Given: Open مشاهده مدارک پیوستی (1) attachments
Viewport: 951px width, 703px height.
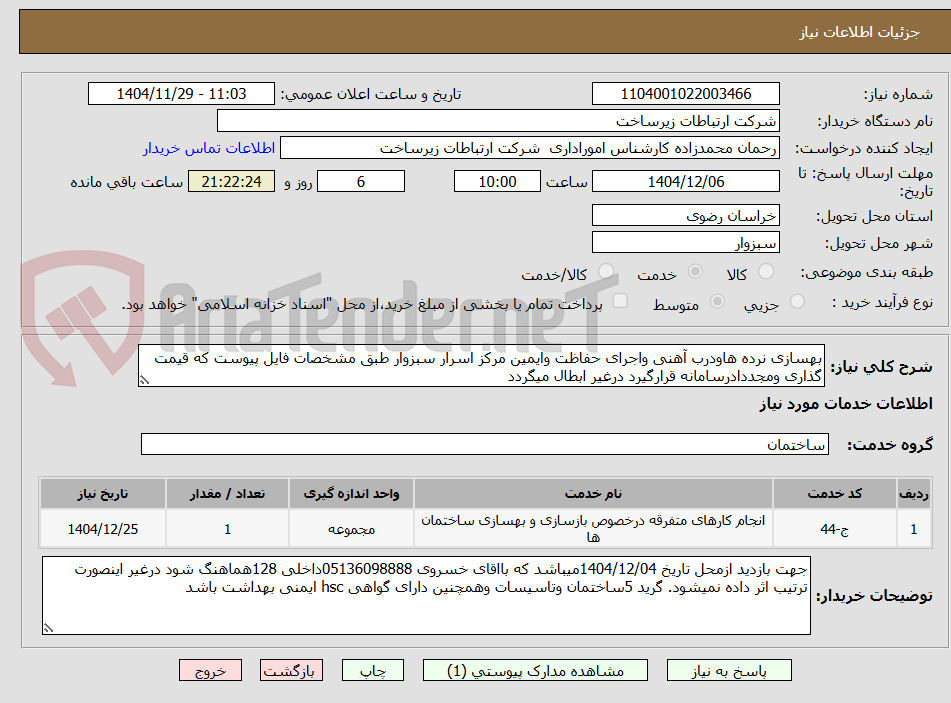Looking at the screenshot, I should tap(535, 670).
